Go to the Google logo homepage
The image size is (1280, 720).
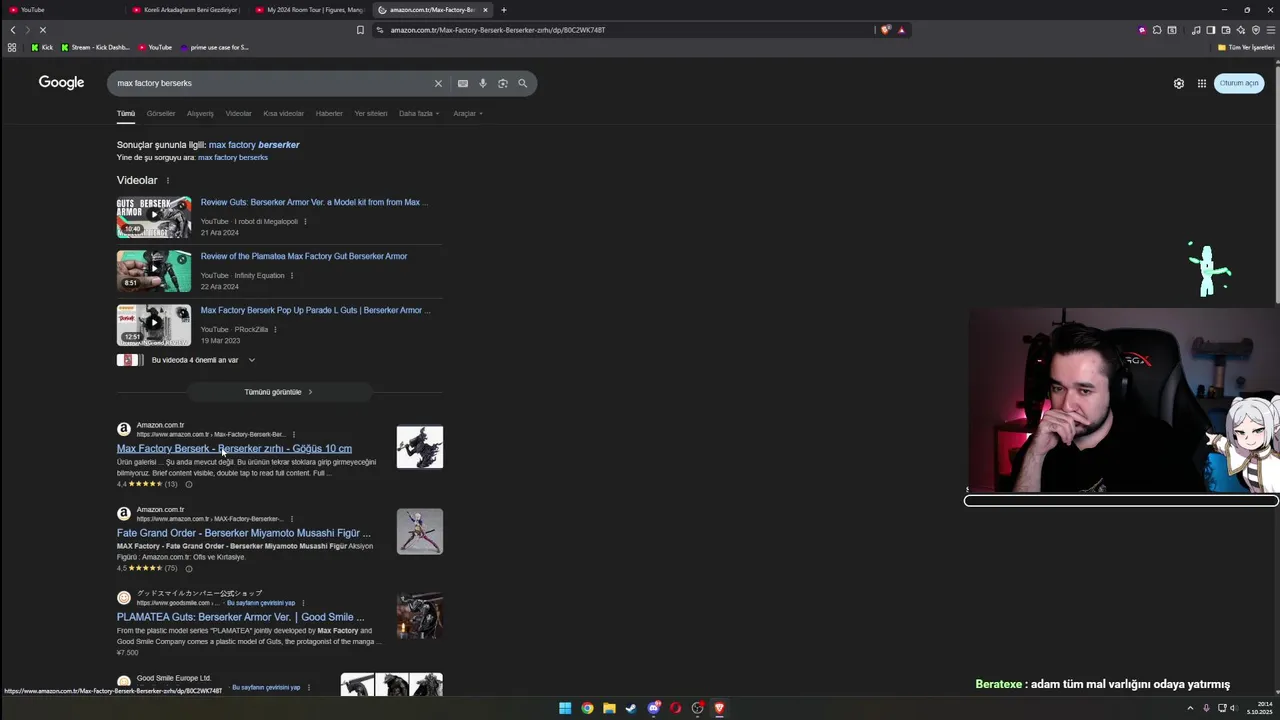(61, 82)
